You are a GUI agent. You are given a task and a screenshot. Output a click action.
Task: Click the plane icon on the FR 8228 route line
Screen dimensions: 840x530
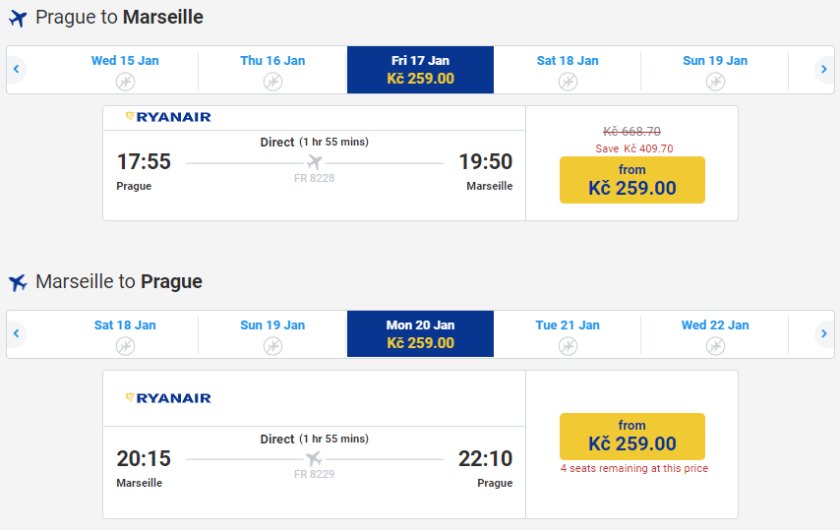(x=315, y=162)
